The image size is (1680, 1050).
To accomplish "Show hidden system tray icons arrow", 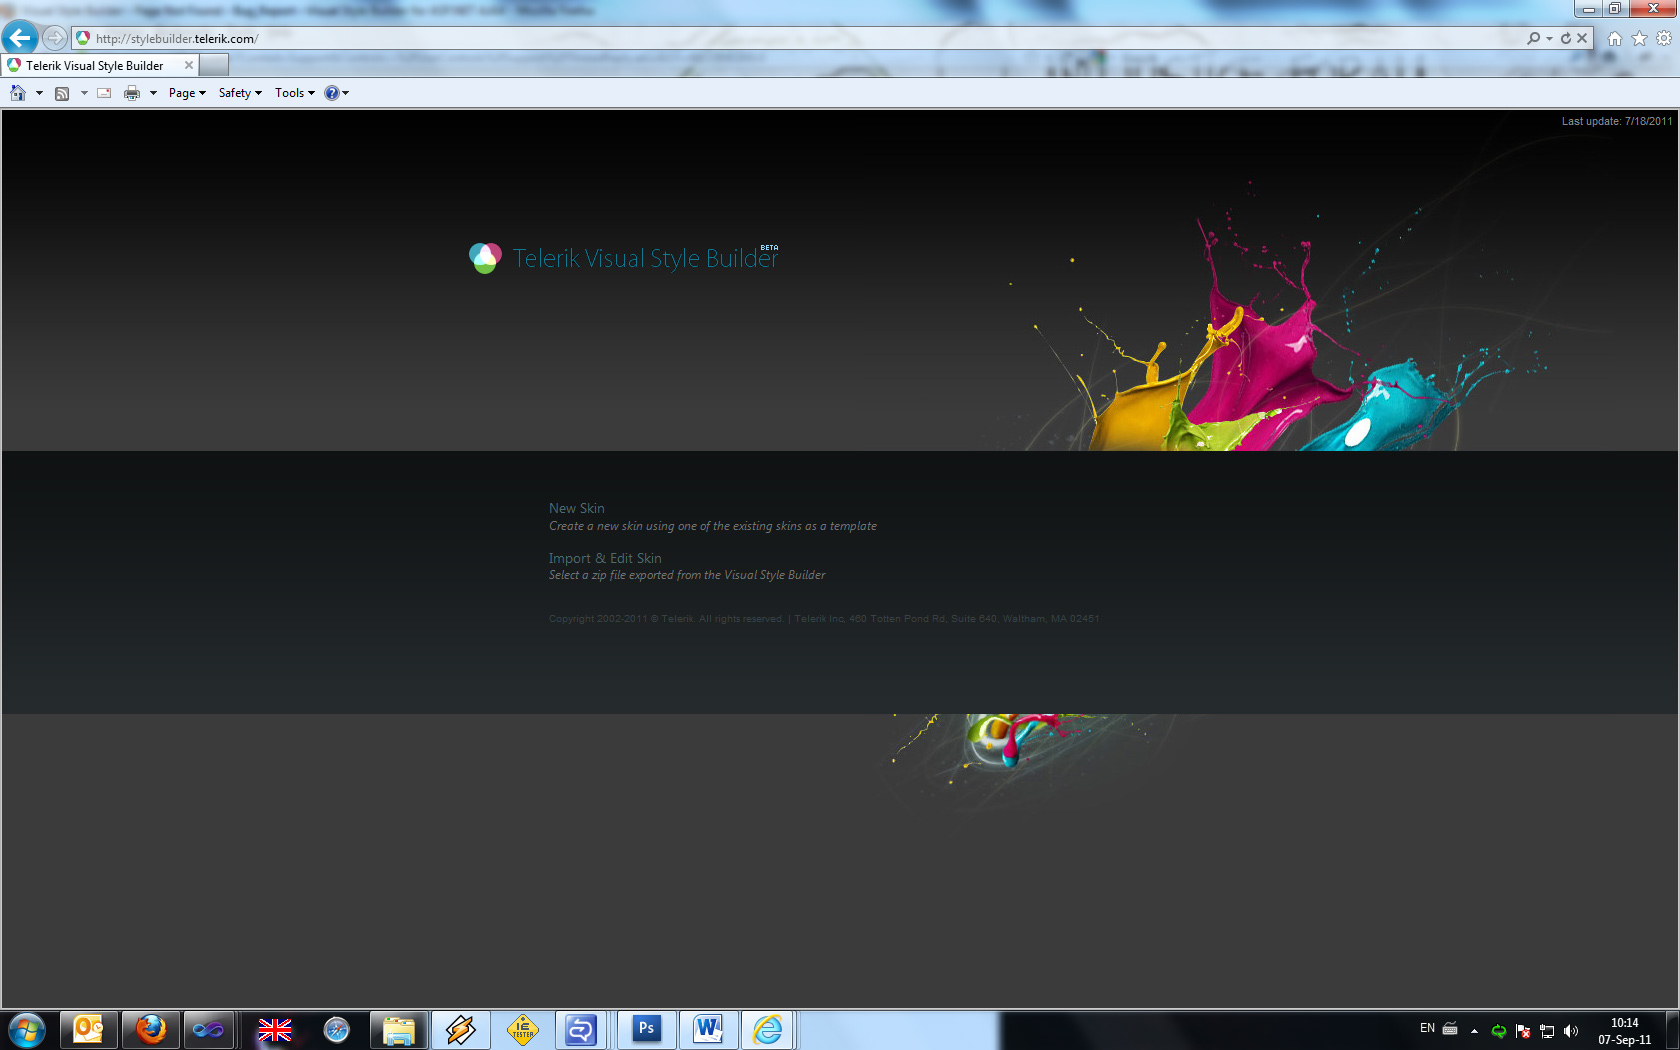I will coord(1474,1031).
